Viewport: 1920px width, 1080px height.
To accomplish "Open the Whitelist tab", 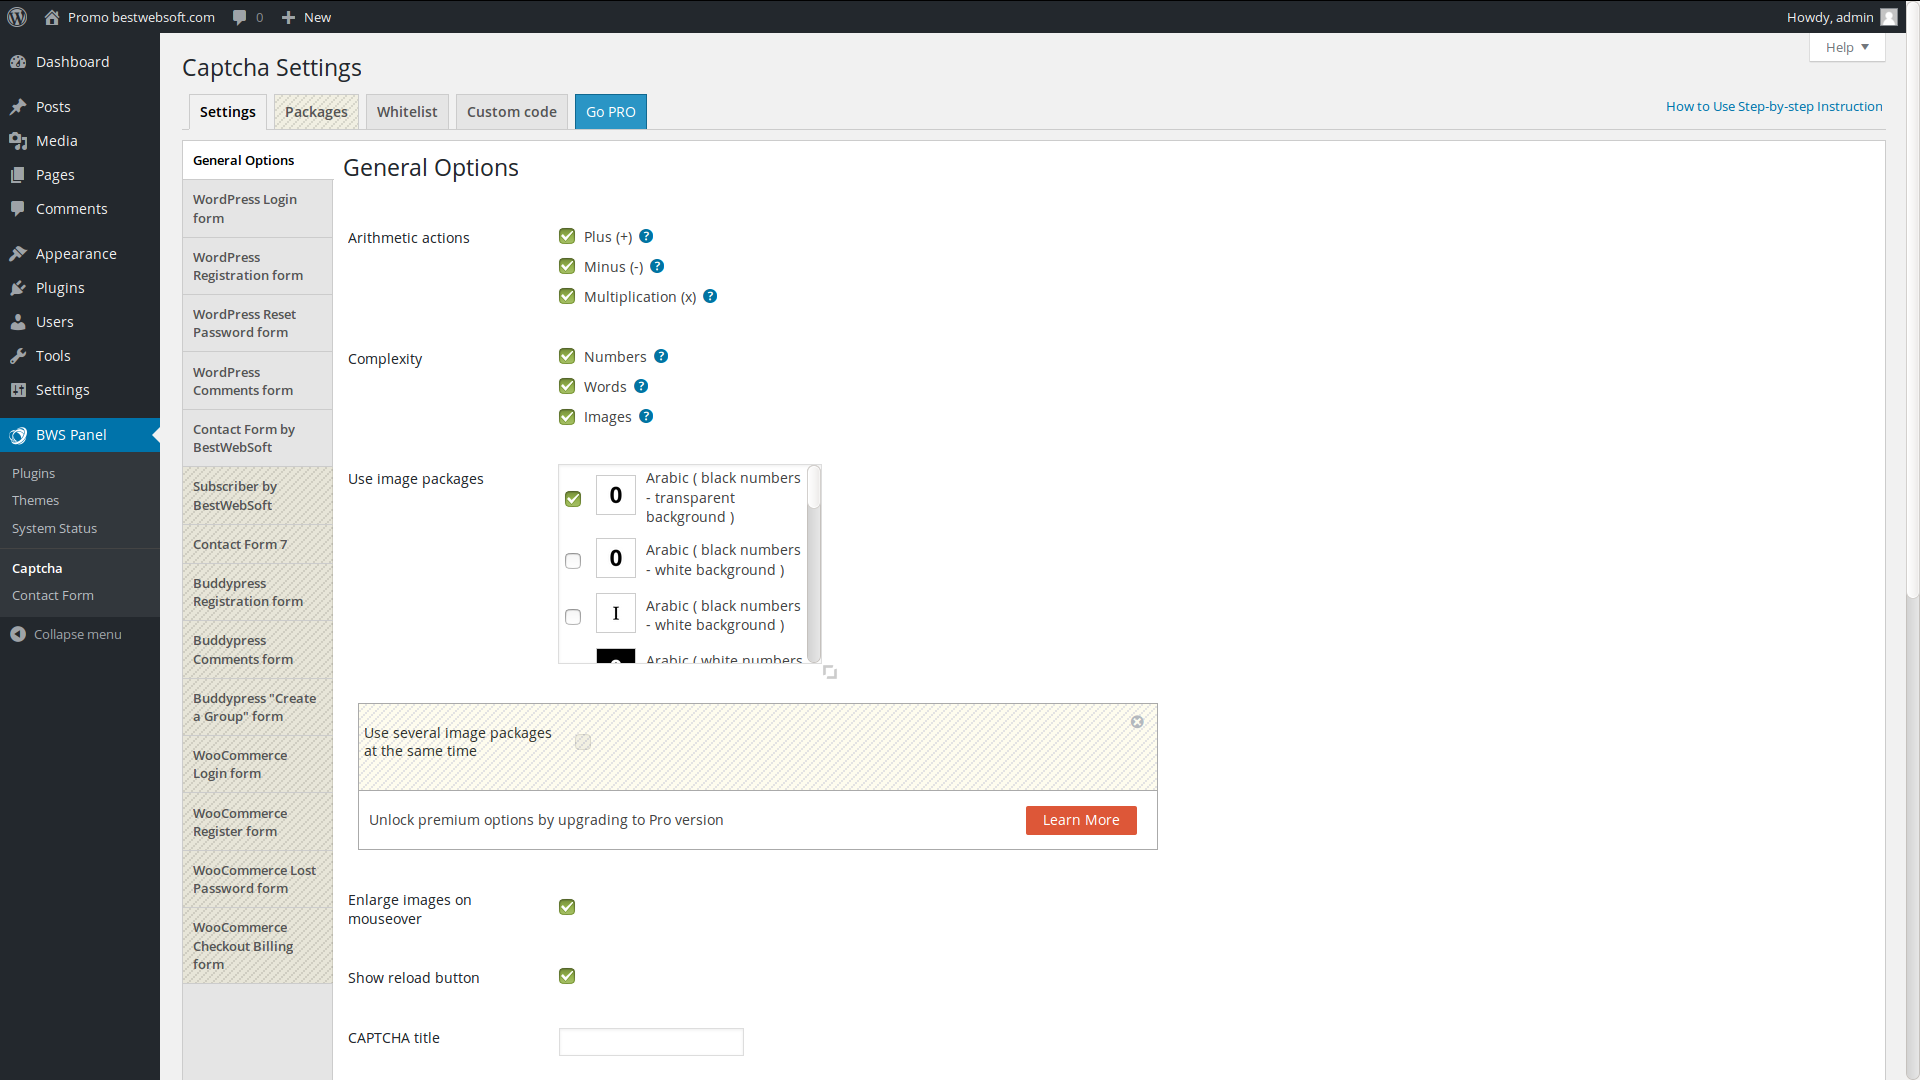I will [407, 112].
